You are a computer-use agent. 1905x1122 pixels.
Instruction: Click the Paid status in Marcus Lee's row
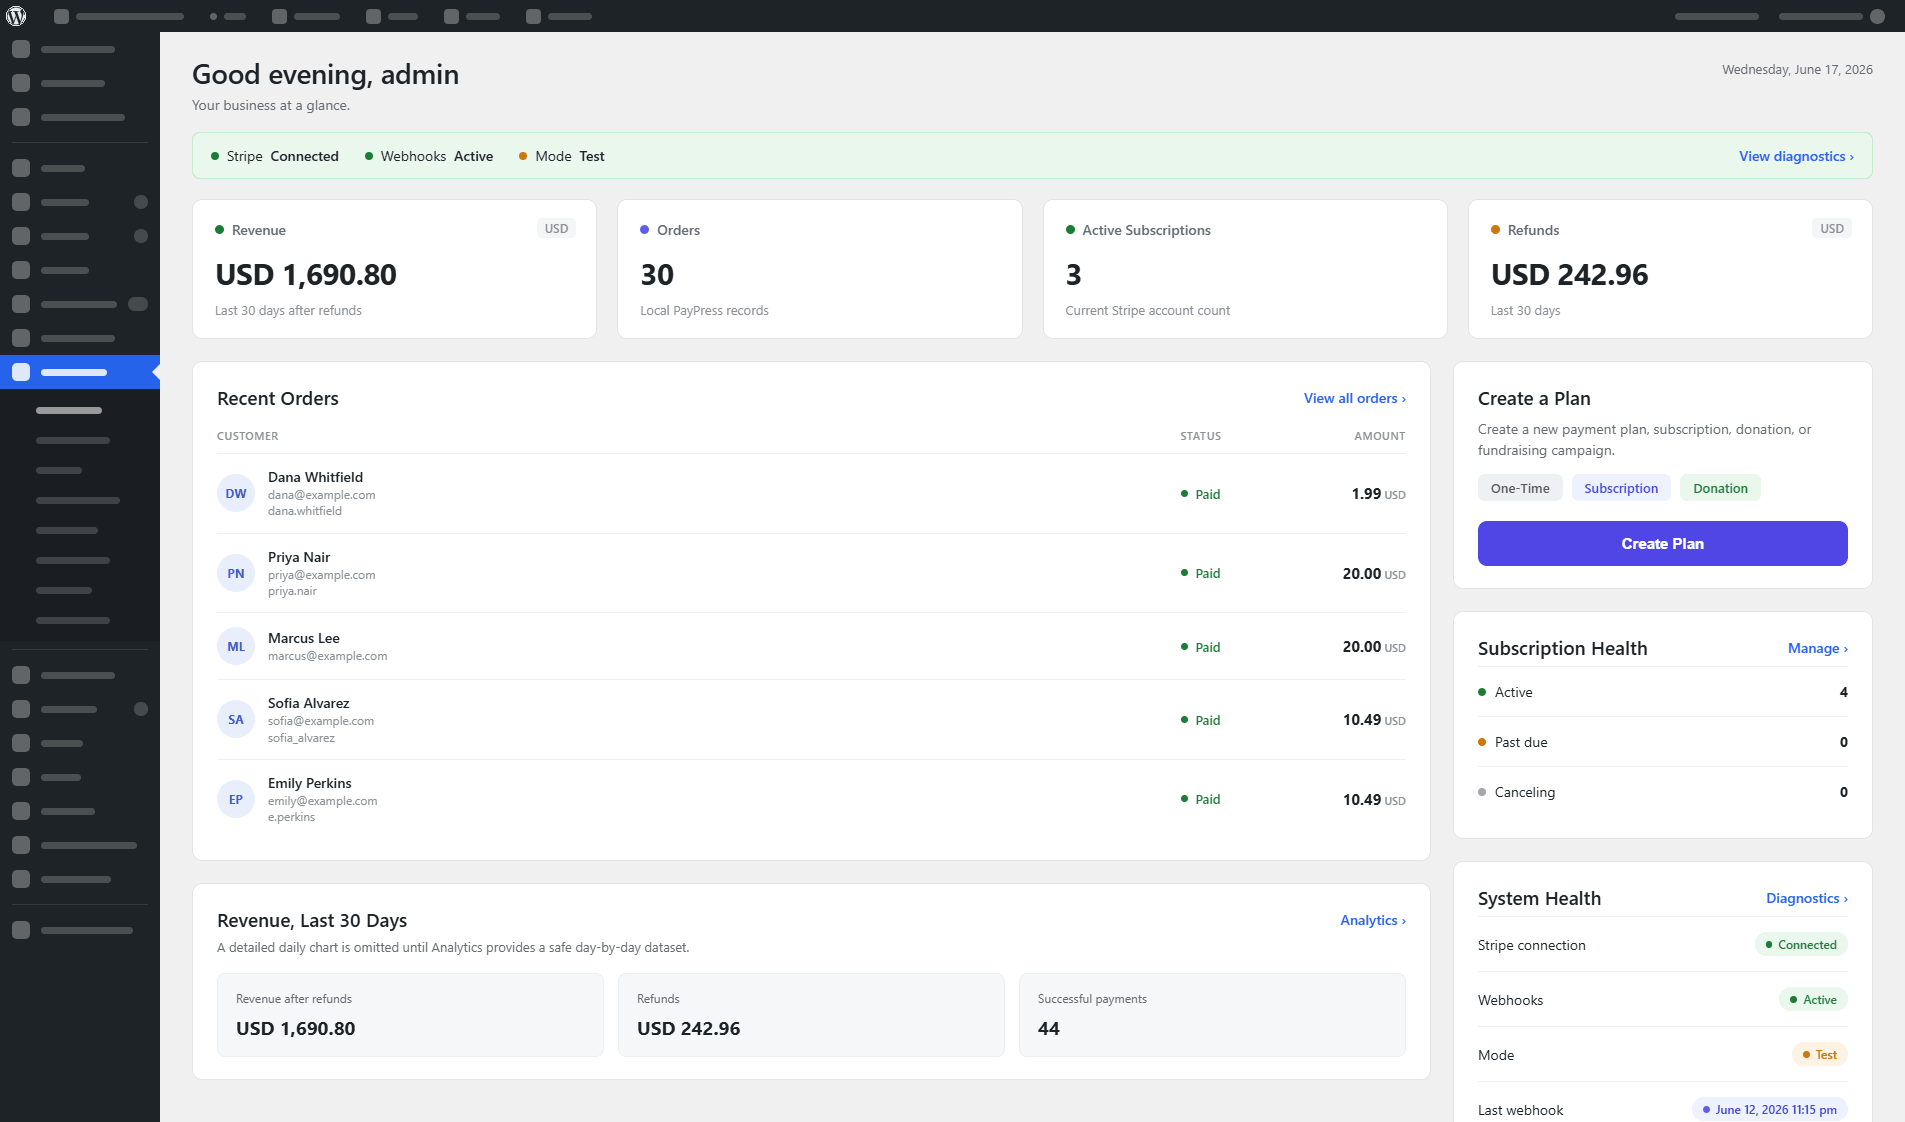coord(1200,647)
